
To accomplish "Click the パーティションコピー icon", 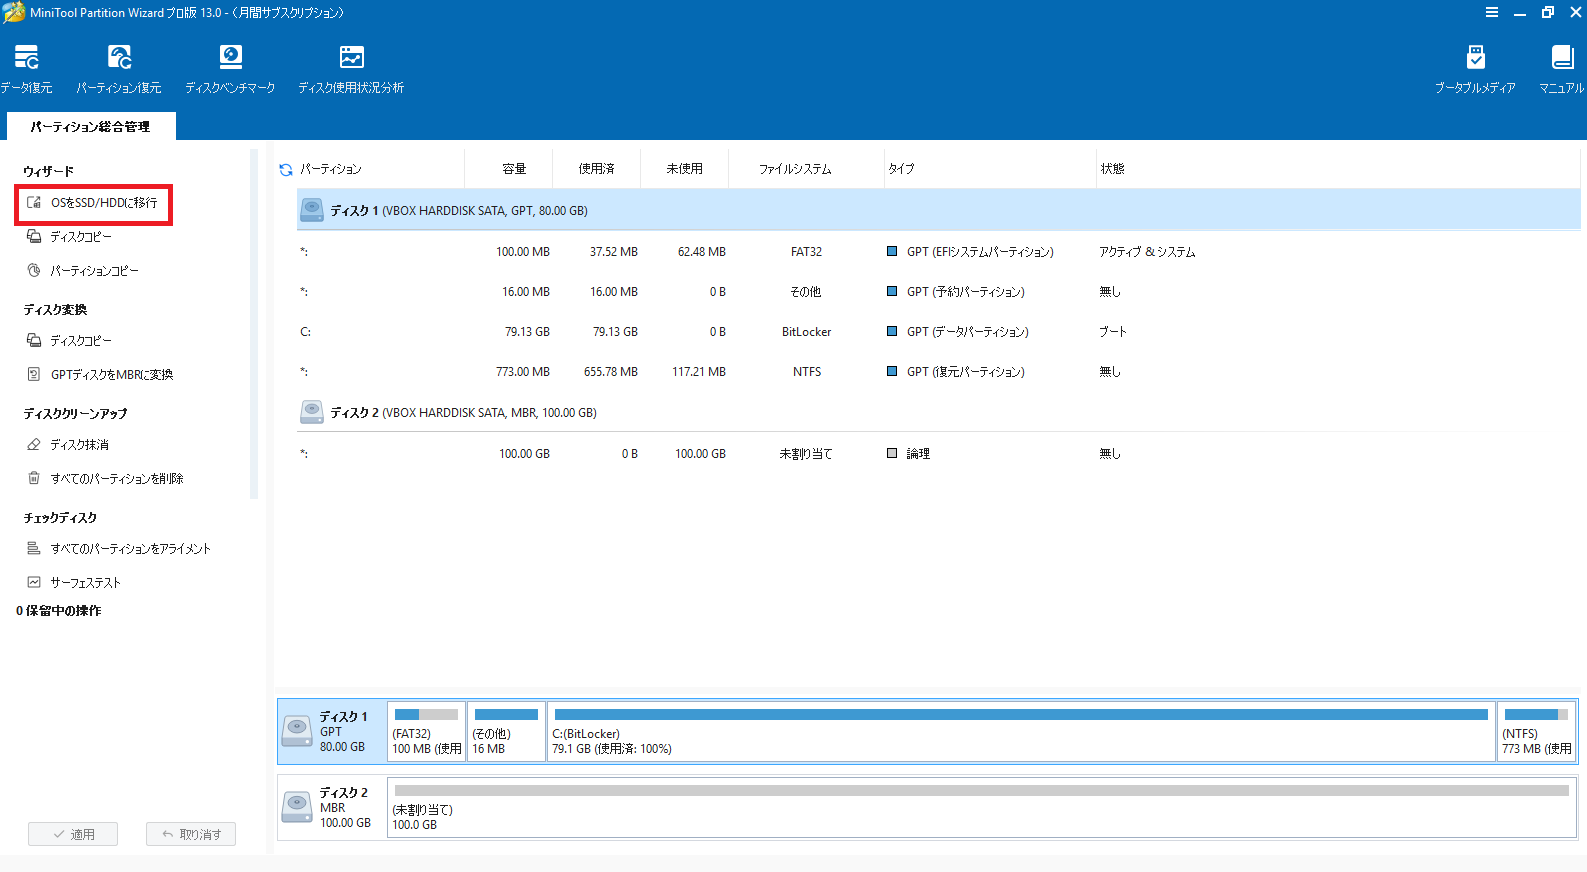I will point(34,270).
